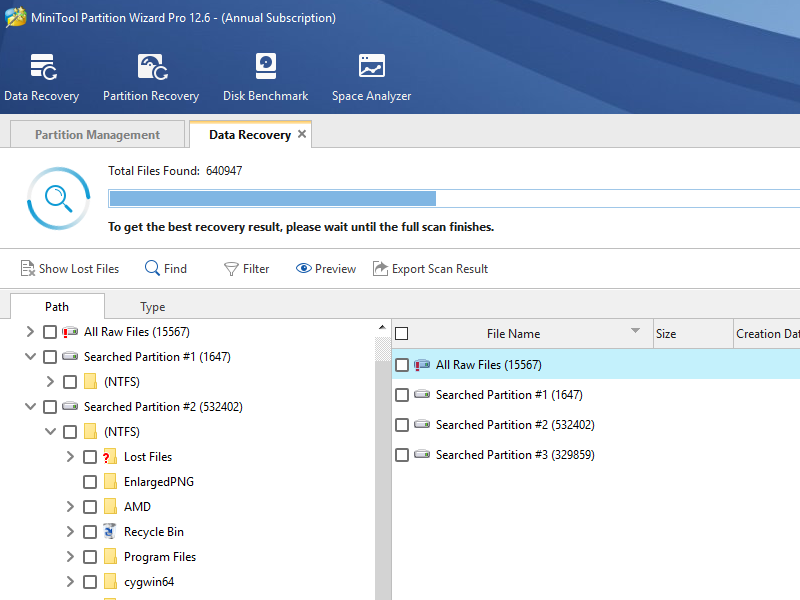The height and width of the screenshot is (600, 800).
Task: Click the Preview eye icon
Action: (x=304, y=269)
